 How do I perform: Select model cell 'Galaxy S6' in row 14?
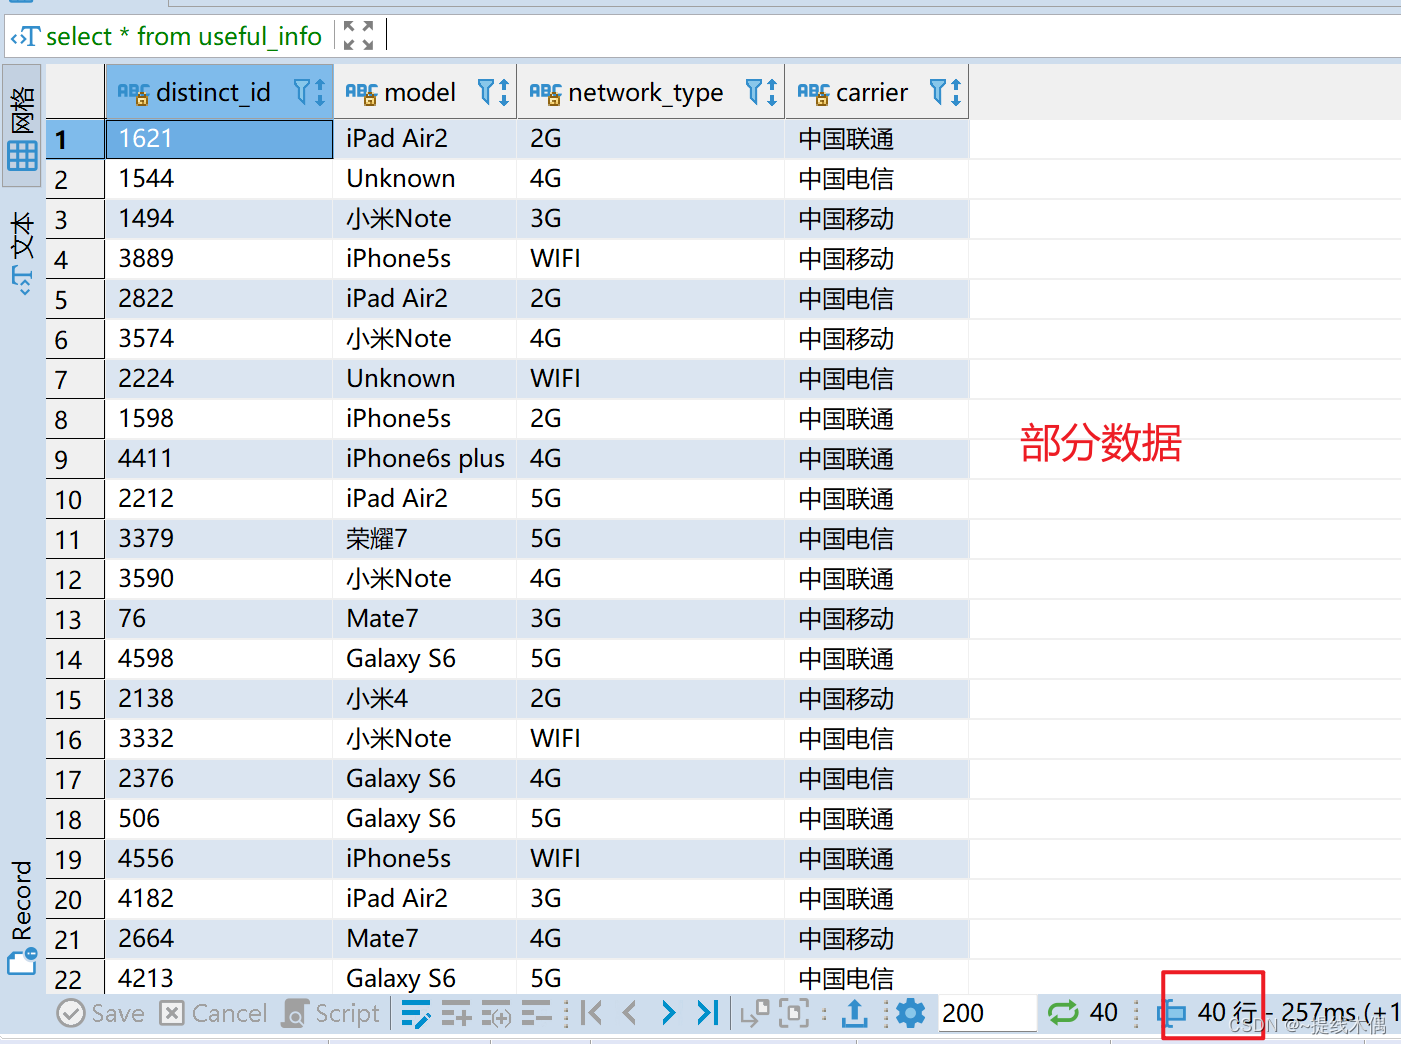coord(425,659)
